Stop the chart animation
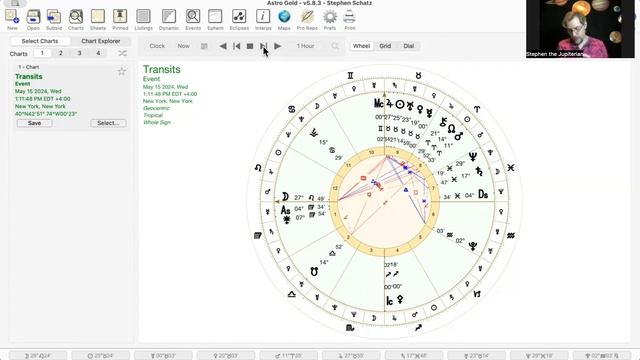Viewport: 640px width, 360px height. 250,46
